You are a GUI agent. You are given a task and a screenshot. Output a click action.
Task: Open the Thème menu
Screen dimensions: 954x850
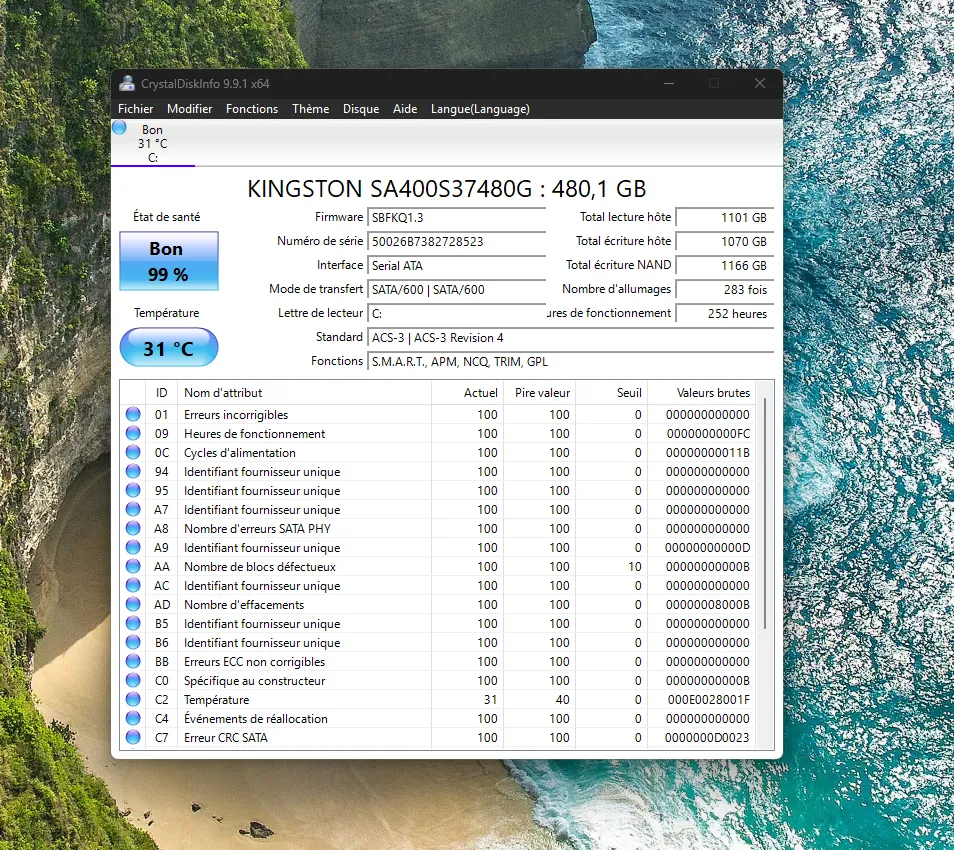click(310, 109)
